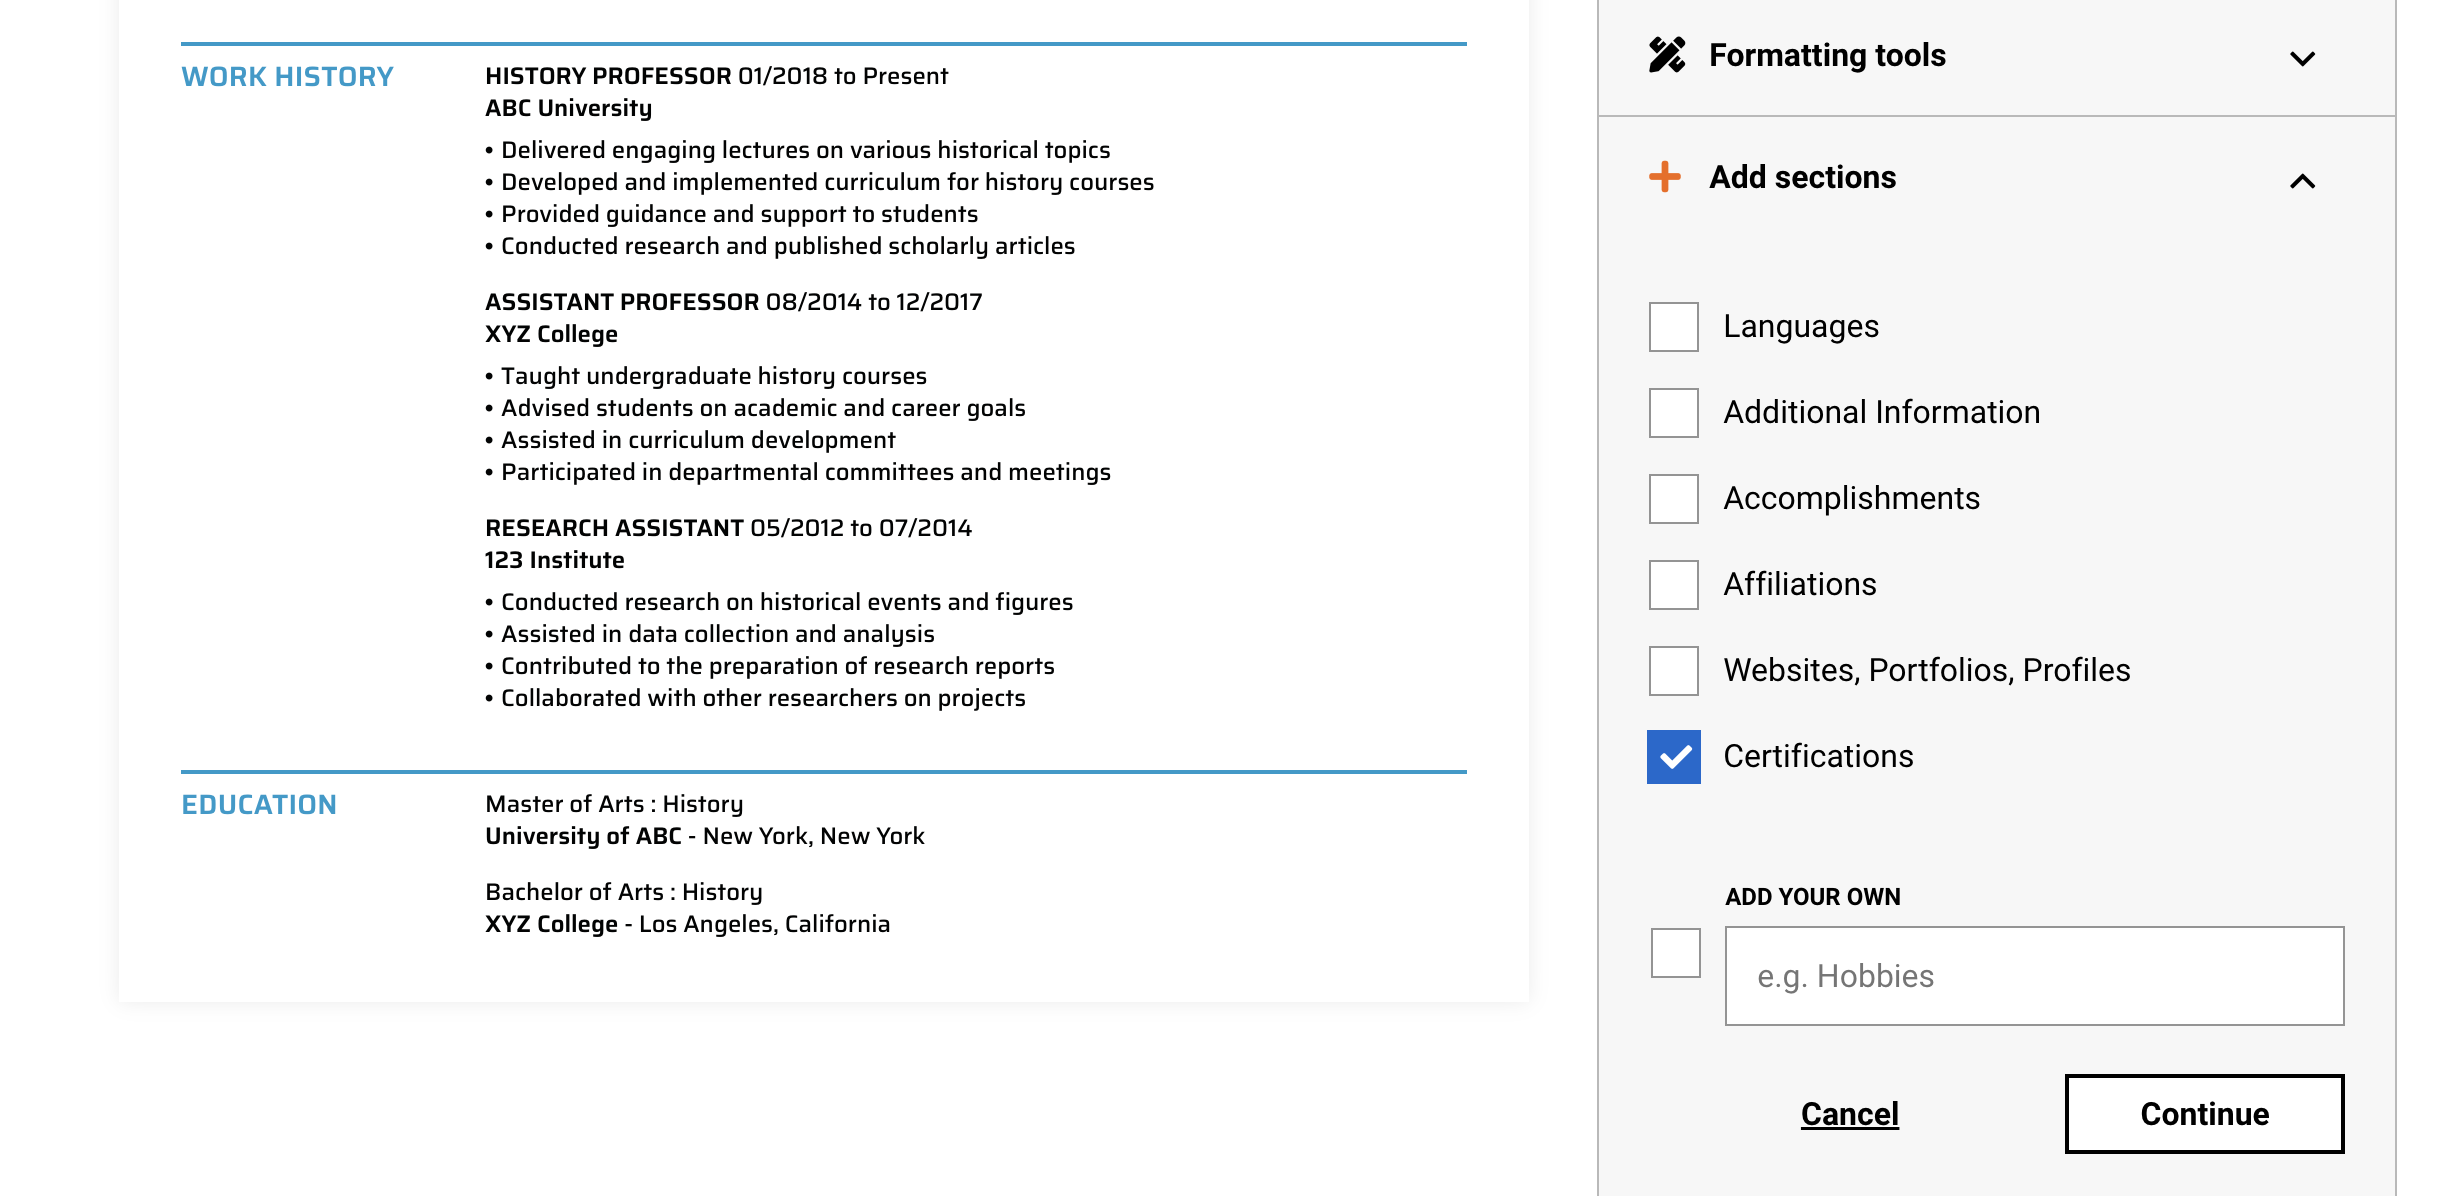
Task: Check the Affiliations box
Action: (1673, 584)
